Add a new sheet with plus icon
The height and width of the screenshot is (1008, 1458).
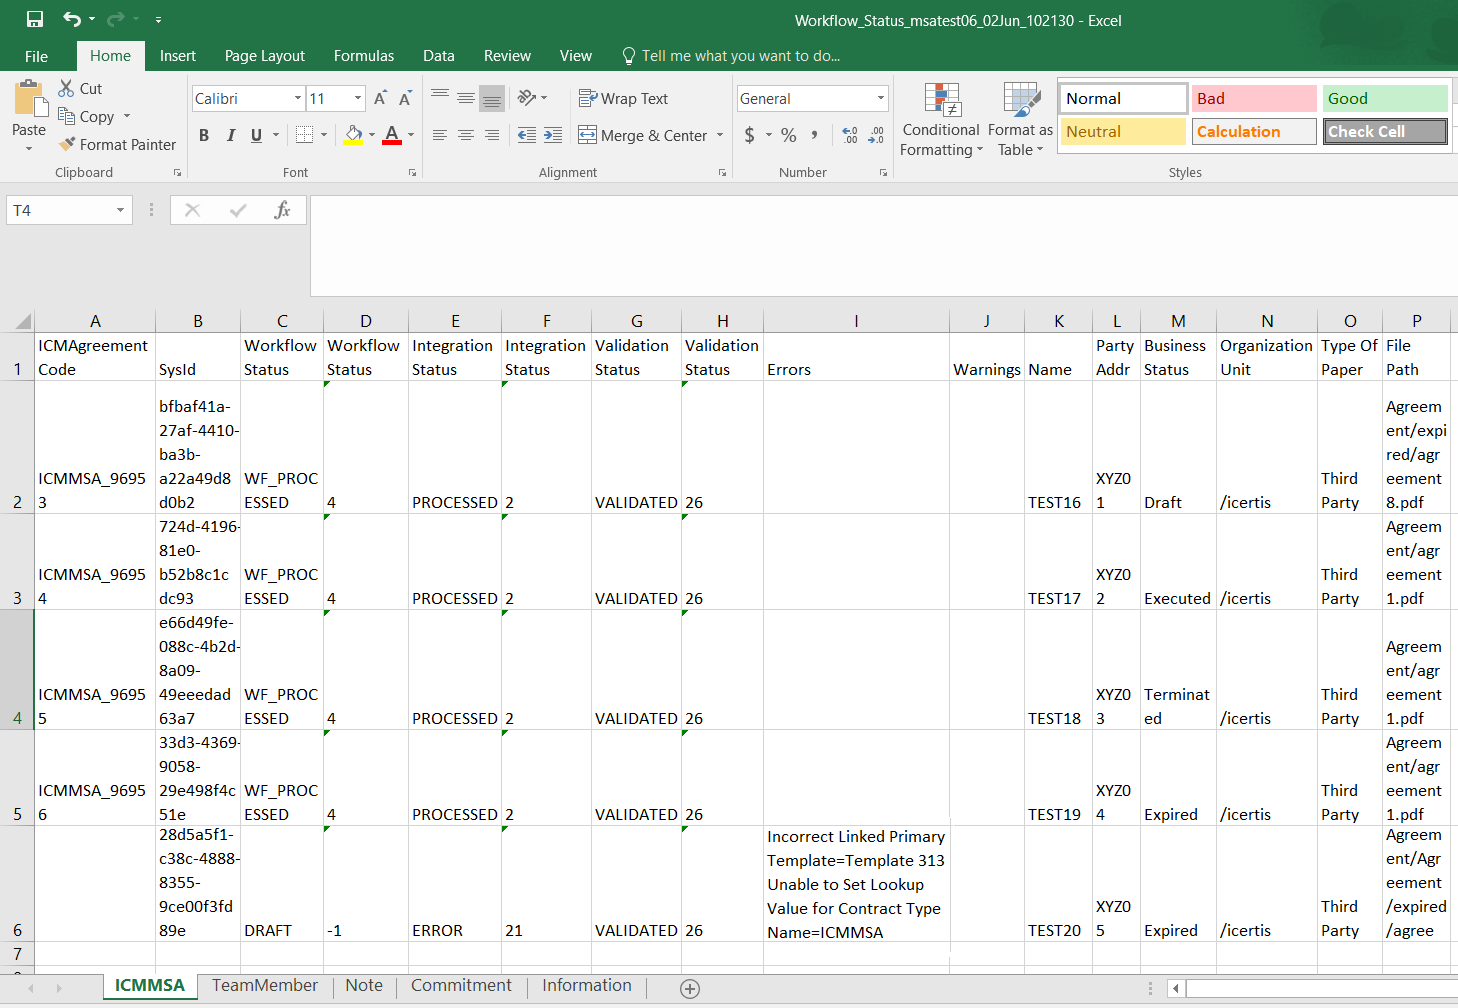click(x=689, y=988)
